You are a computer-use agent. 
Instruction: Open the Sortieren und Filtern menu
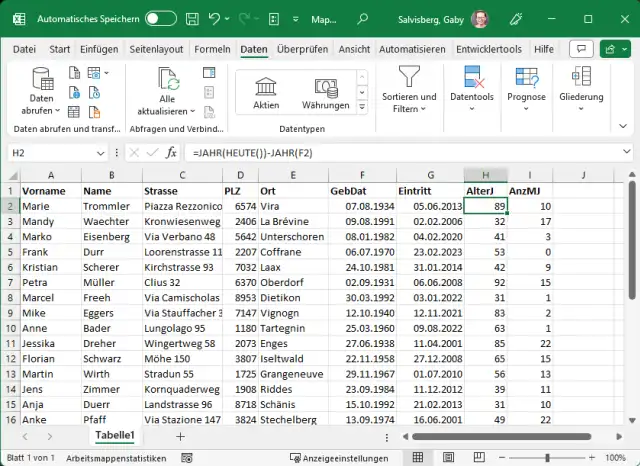pos(409,90)
